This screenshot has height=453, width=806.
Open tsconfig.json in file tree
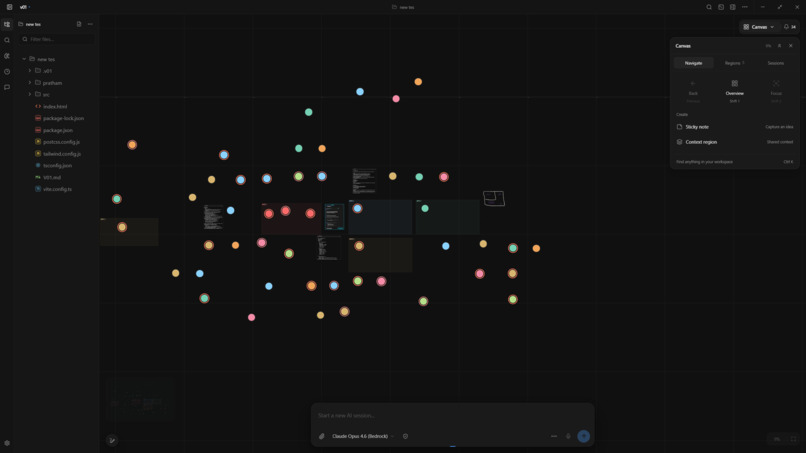pyautogui.click(x=57, y=166)
